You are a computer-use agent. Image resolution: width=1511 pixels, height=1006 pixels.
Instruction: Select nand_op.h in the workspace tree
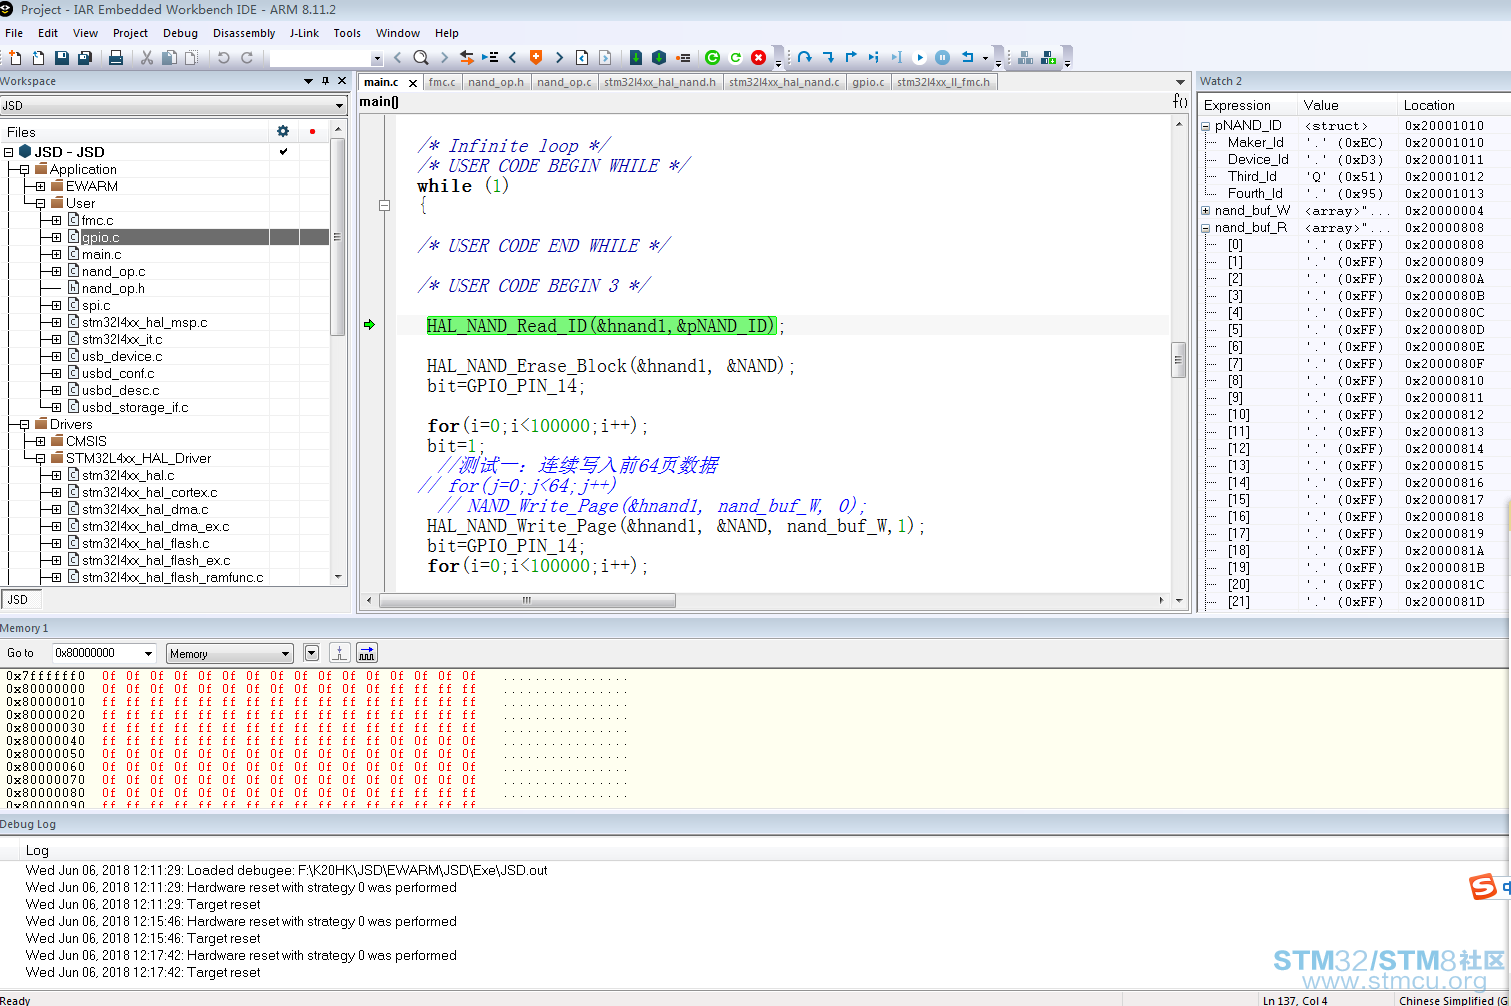coord(112,289)
